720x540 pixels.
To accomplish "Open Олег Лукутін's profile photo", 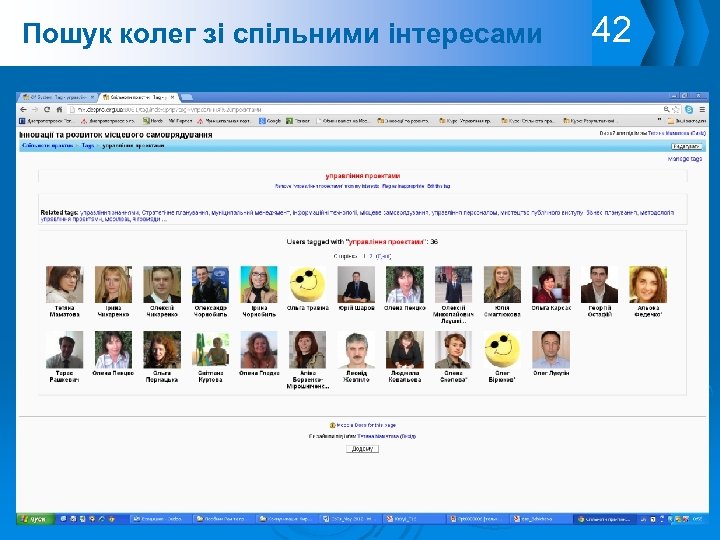I will pyautogui.click(x=551, y=350).
